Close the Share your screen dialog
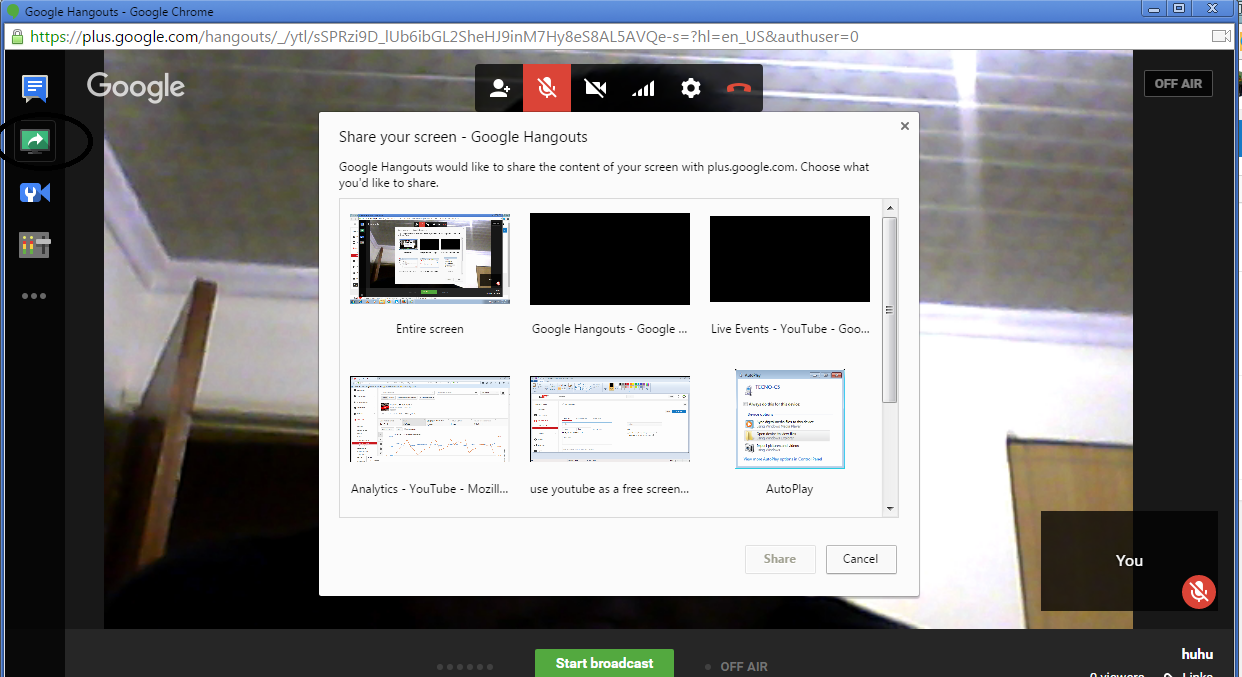1242x677 pixels. (x=905, y=126)
